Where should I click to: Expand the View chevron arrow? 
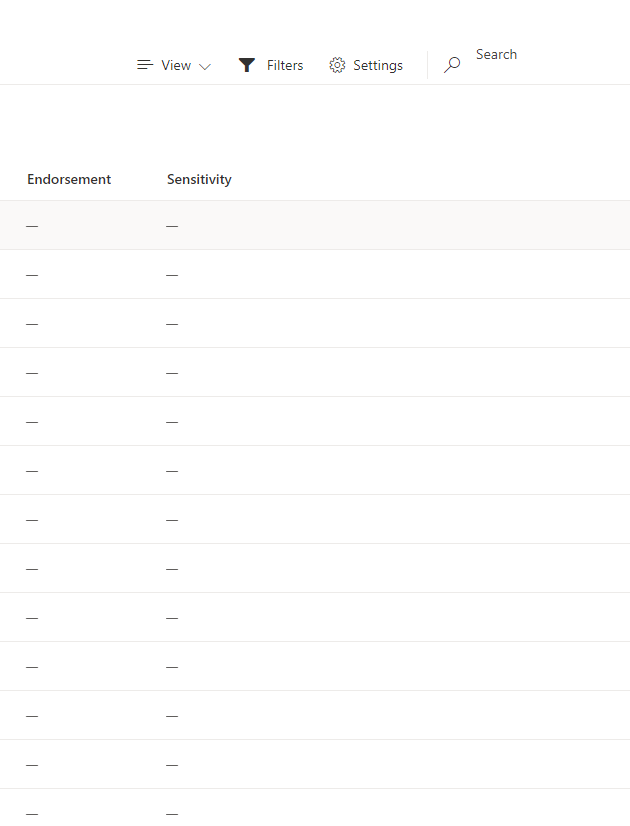coord(205,66)
